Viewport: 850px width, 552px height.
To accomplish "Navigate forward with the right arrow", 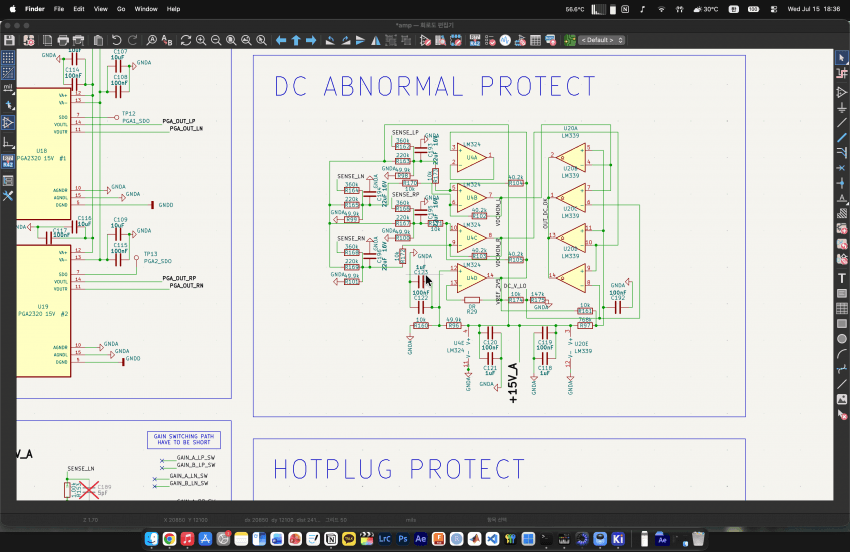I will (311, 40).
